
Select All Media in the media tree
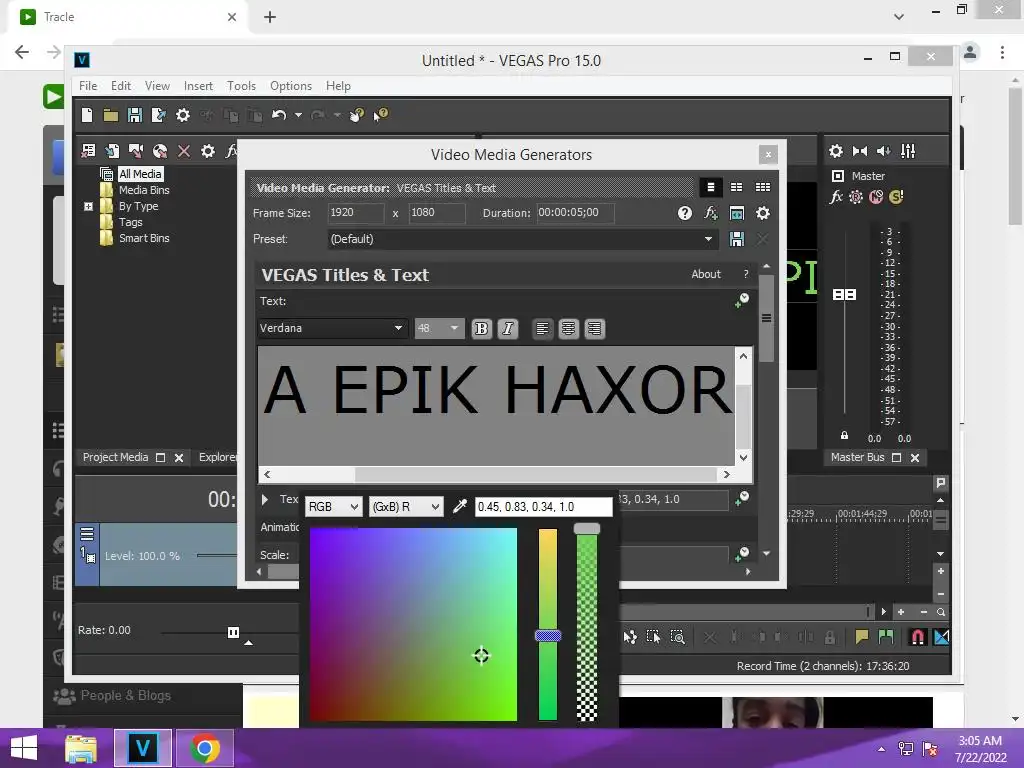click(x=140, y=174)
